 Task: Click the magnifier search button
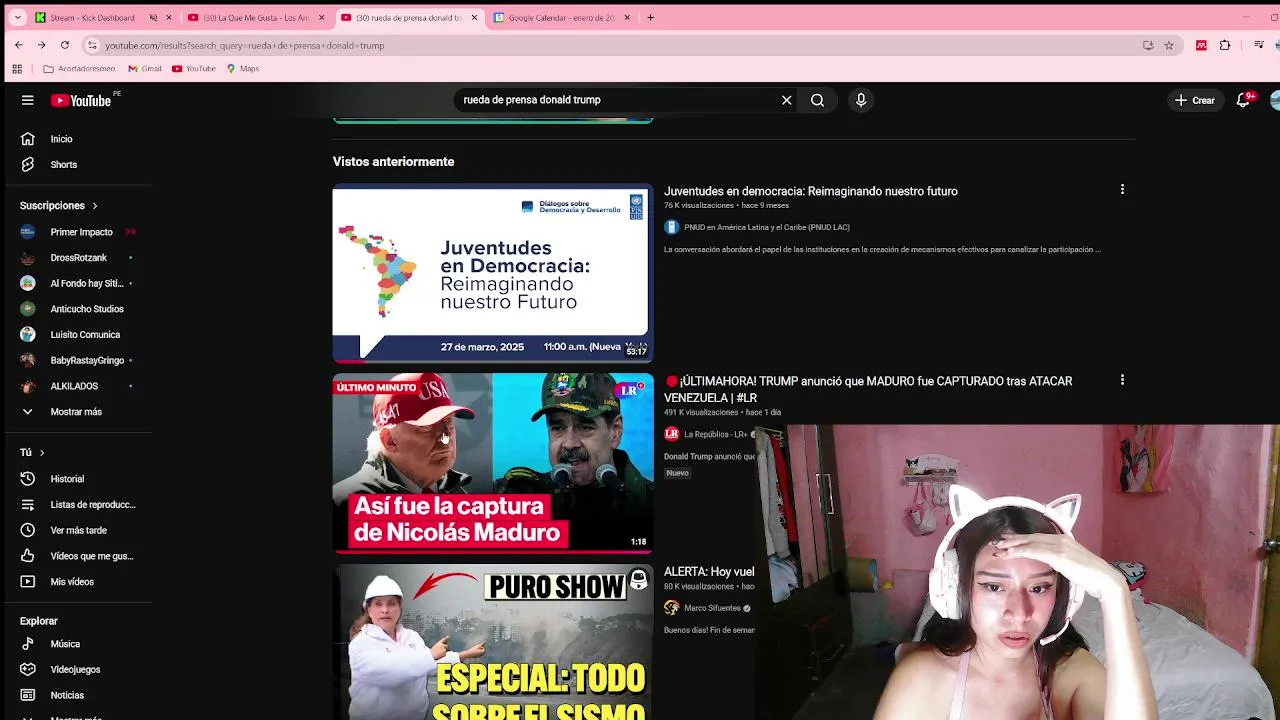pyautogui.click(x=817, y=100)
